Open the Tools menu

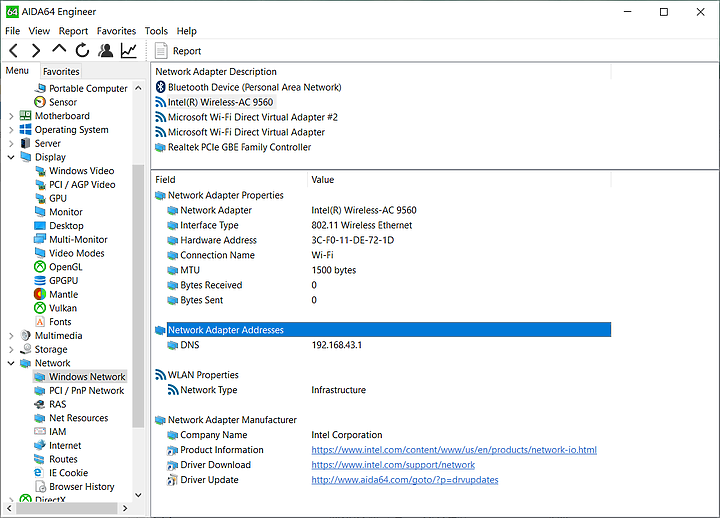(x=156, y=31)
